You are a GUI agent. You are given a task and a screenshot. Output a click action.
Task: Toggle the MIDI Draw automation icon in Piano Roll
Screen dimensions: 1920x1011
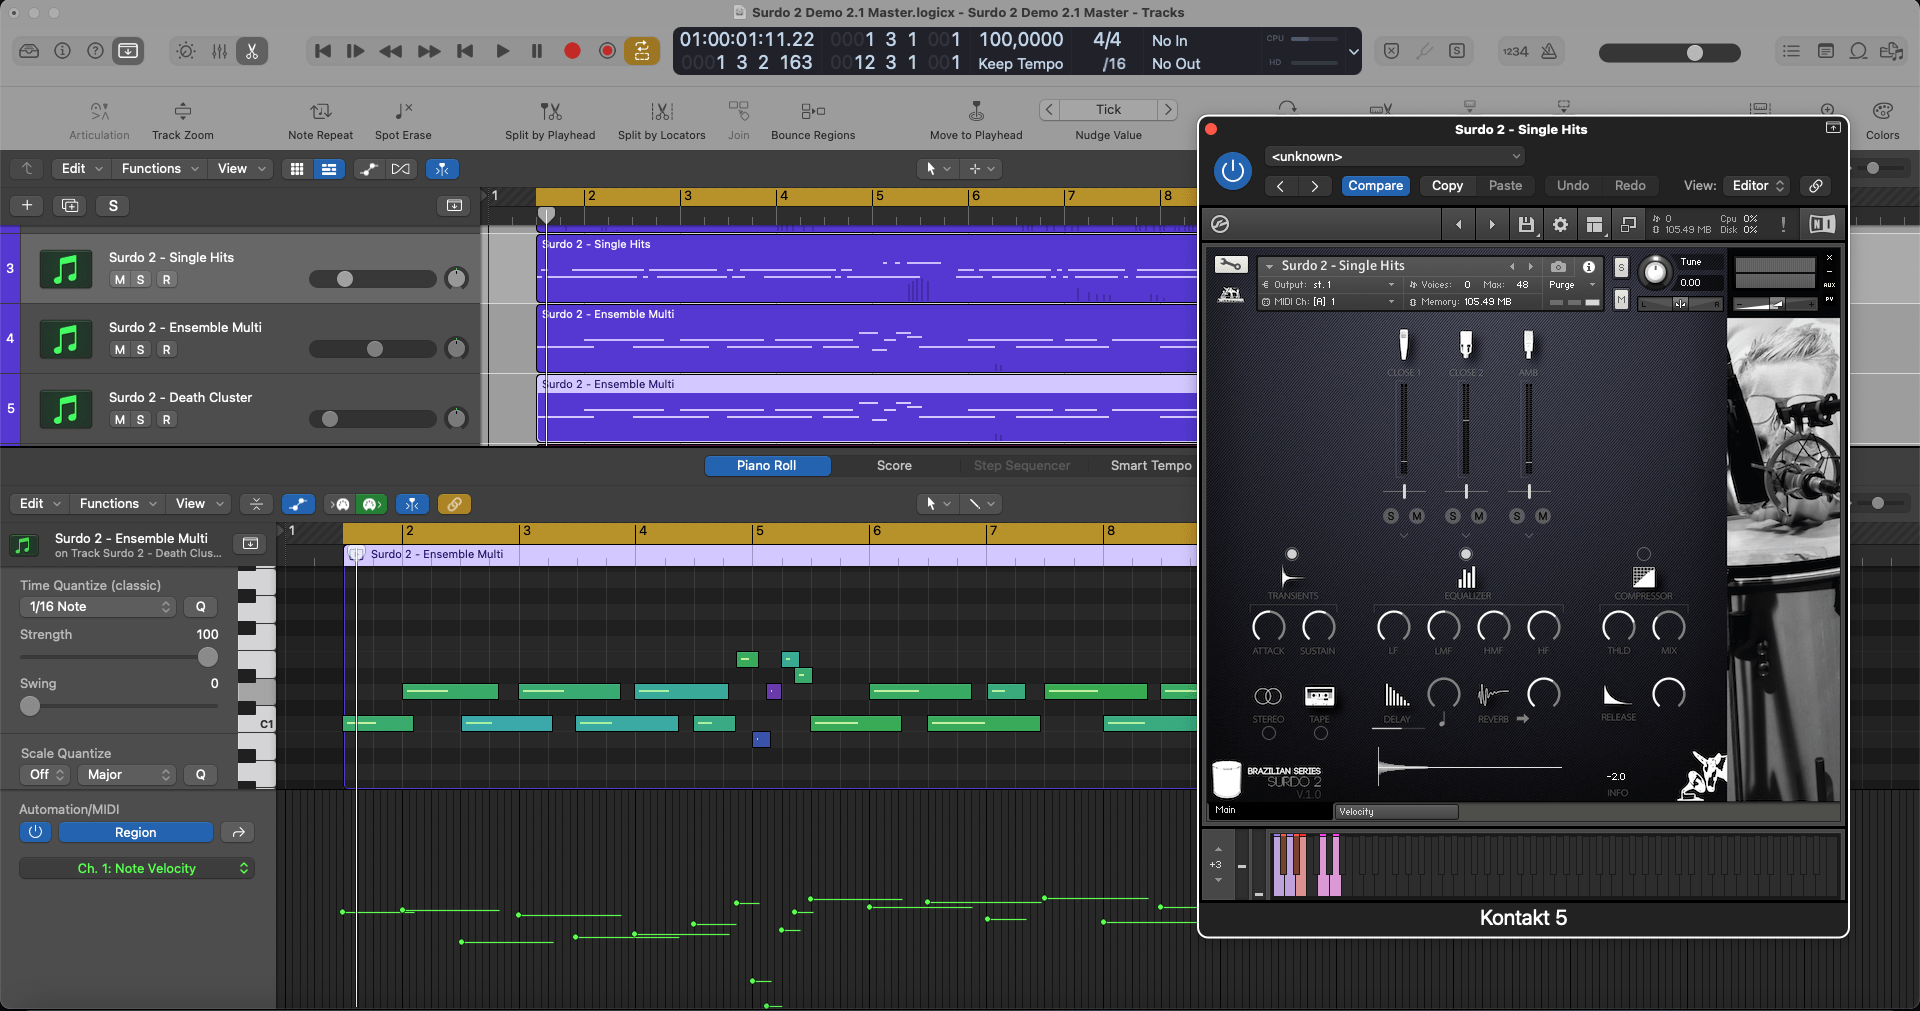[298, 504]
